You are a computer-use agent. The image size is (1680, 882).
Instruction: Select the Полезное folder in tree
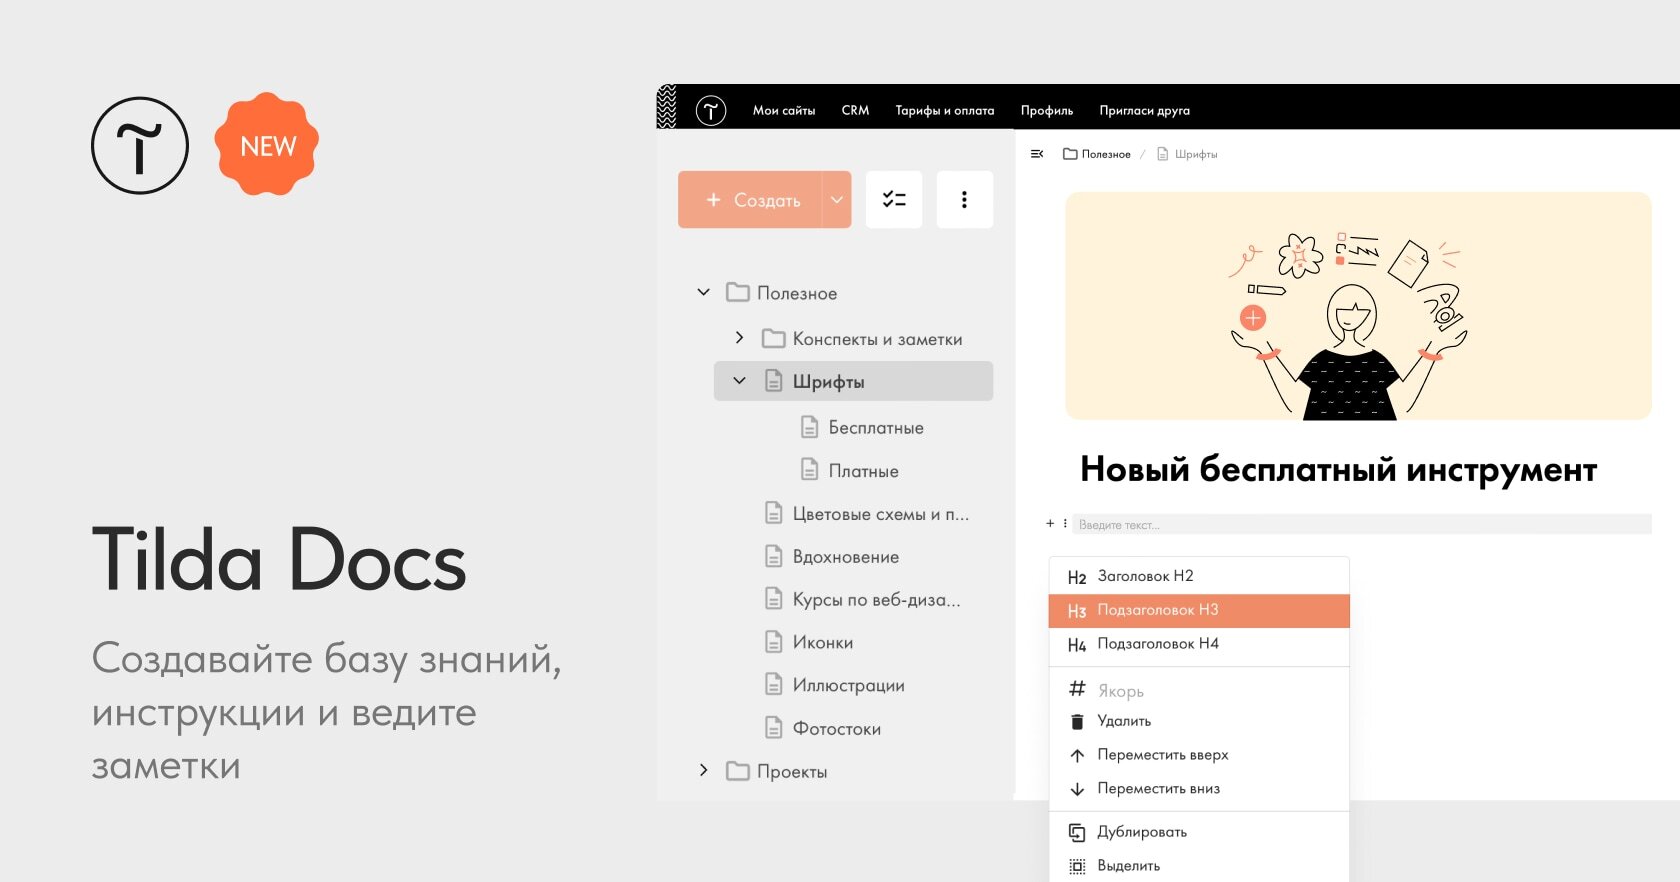pyautogui.click(x=796, y=293)
